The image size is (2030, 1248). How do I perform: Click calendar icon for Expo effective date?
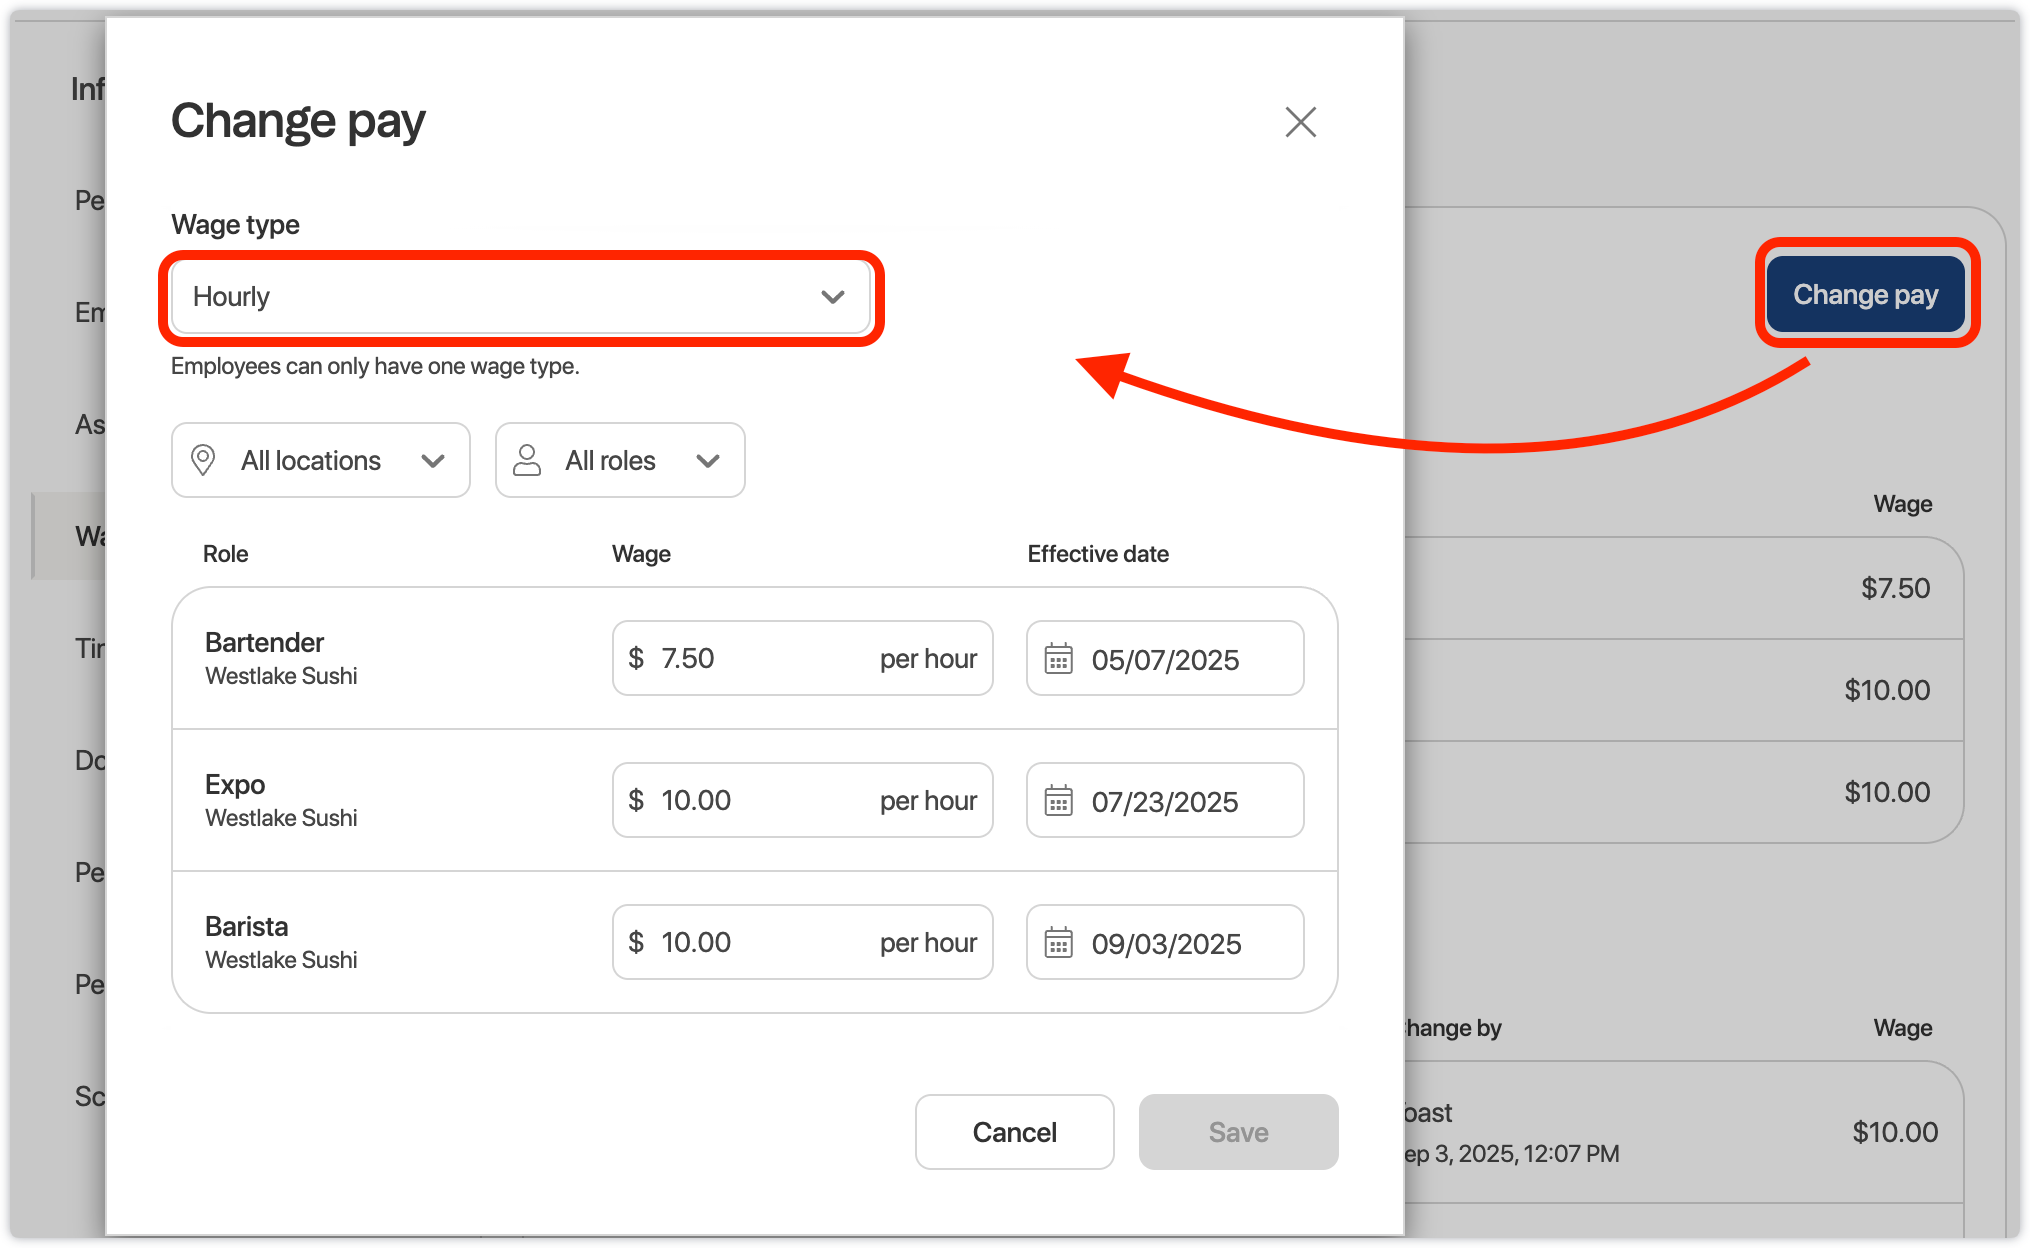pyautogui.click(x=1058, y=801)
